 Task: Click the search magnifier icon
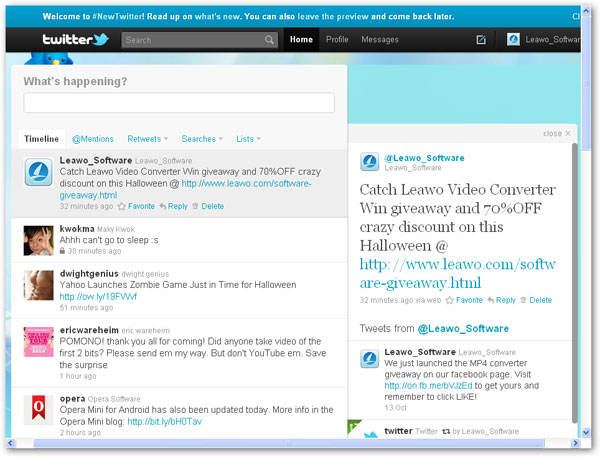coord(269,39)
